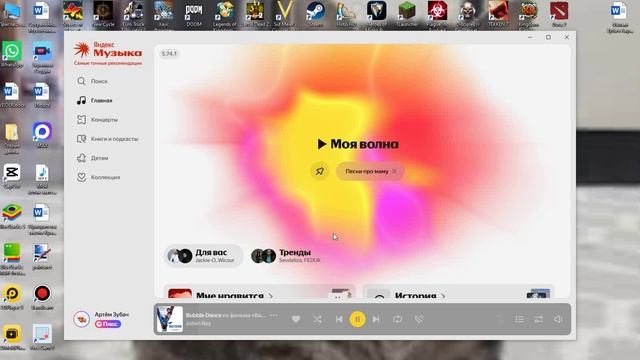Image resolution: width=640 pixels, height=360 pixels.
Task: Open Книги и подкасты section
Action: pos(108,139)
